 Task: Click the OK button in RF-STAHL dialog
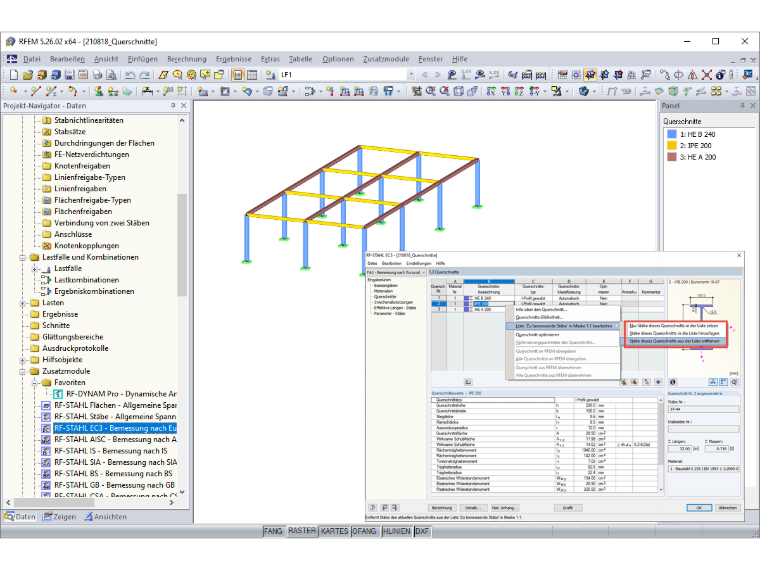coord(699,507)
